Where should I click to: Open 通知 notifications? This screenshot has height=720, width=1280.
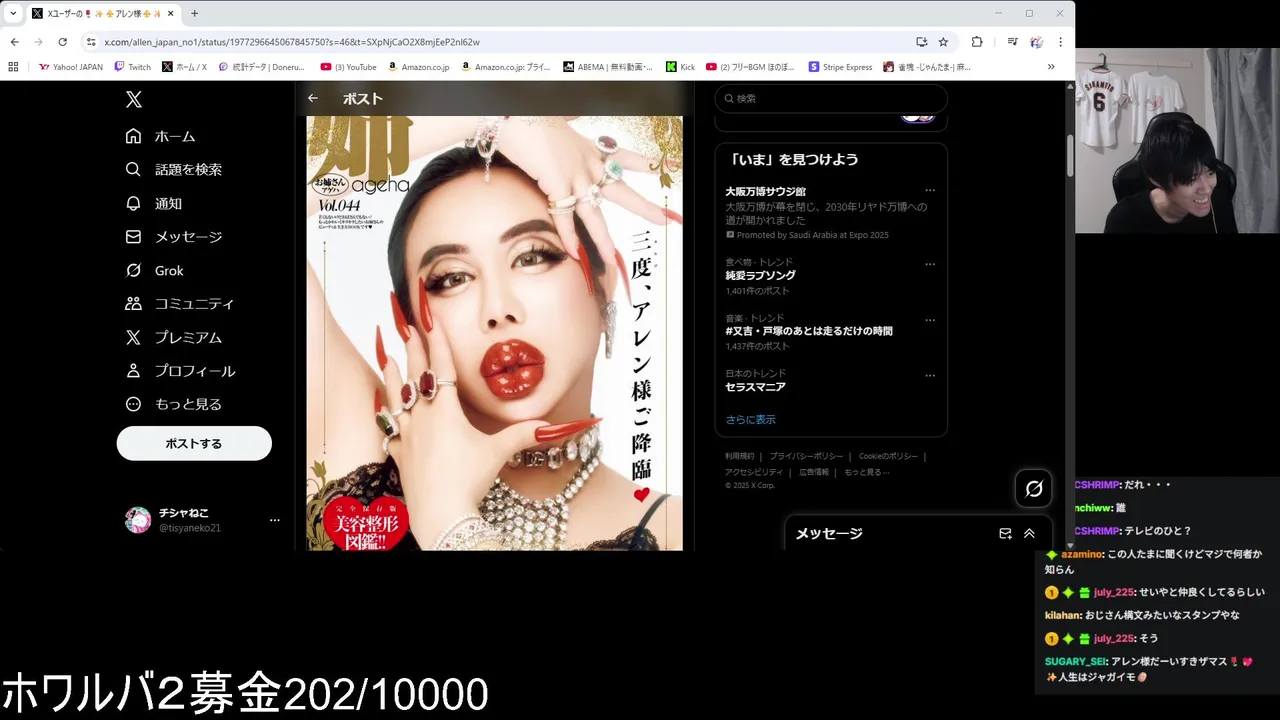[153, 203]
